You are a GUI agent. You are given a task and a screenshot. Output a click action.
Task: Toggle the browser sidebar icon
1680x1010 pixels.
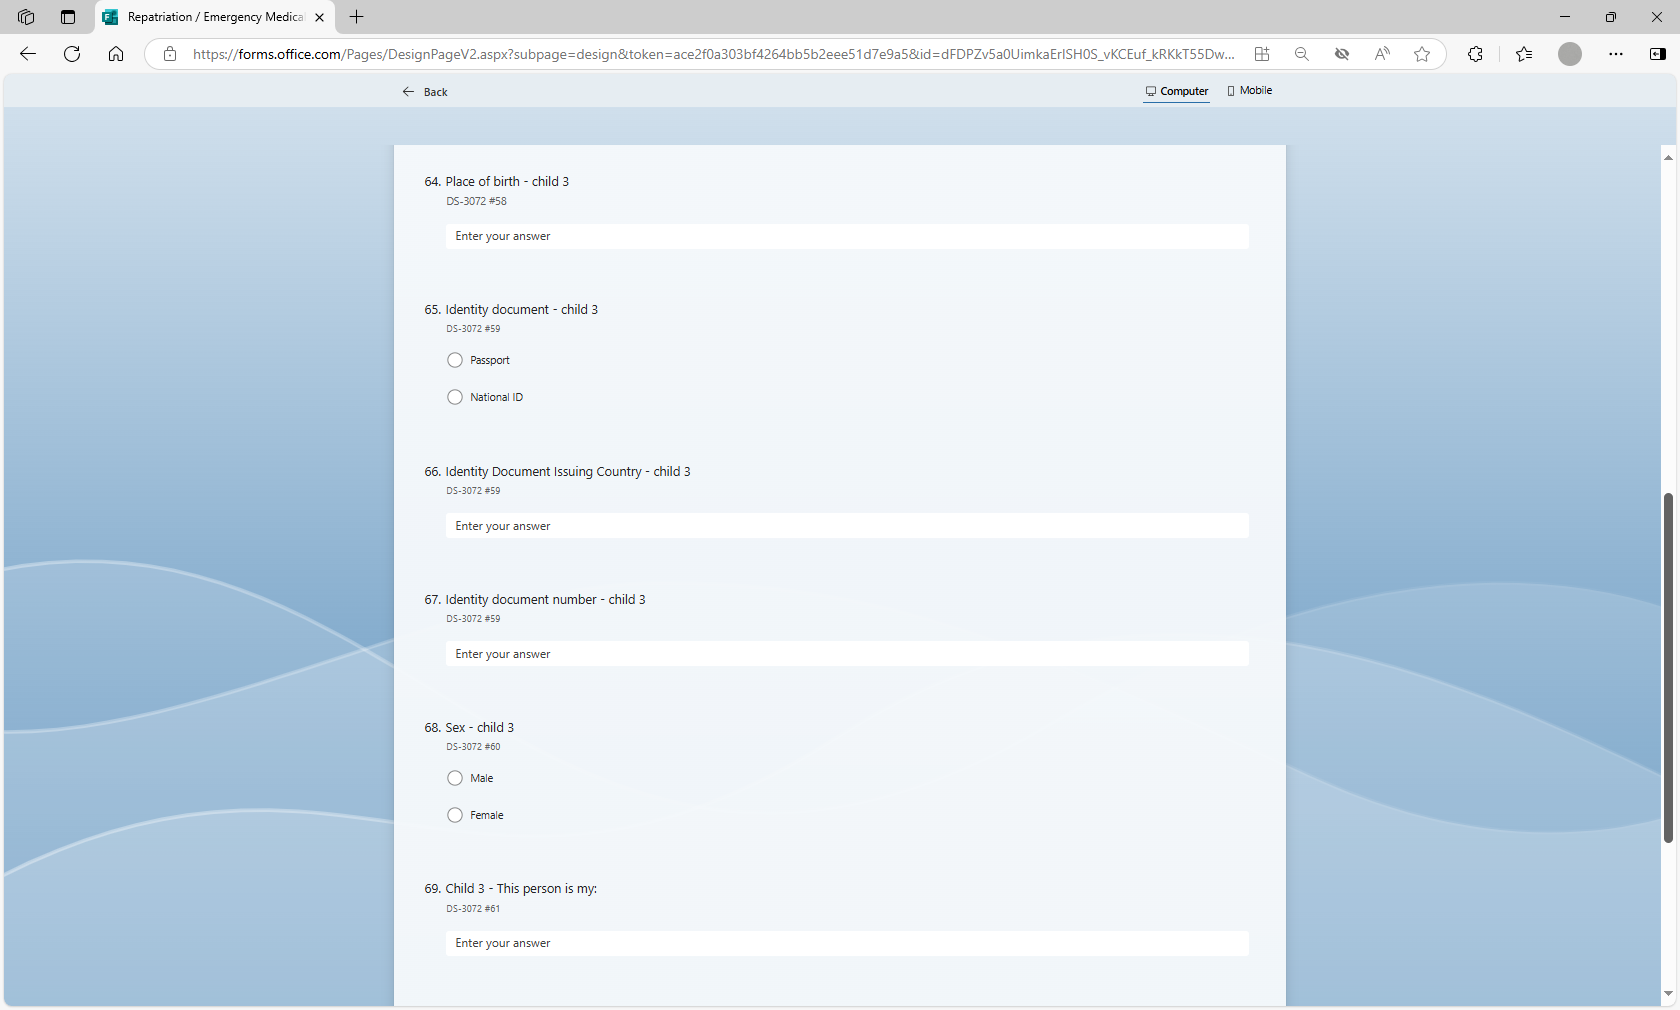(x=1658, y=54)
